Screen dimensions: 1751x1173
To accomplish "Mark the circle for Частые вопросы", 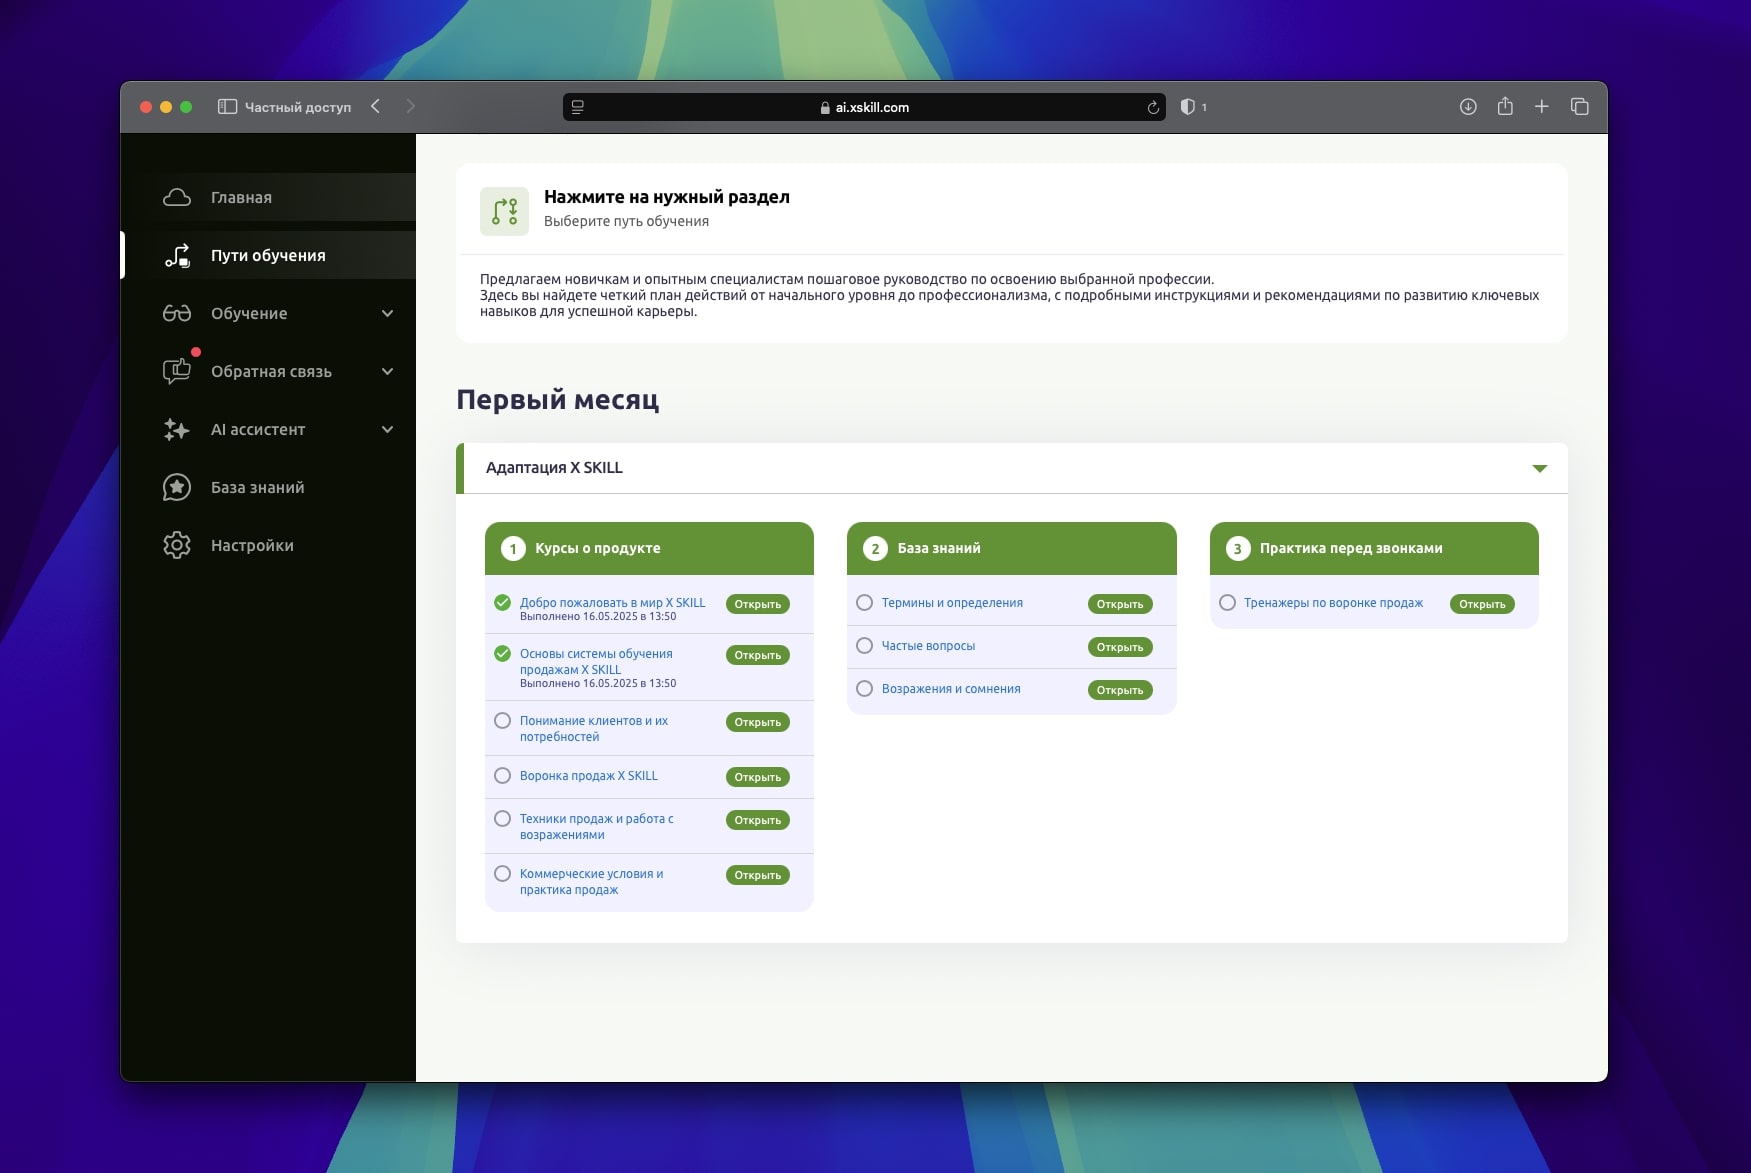I will coord(865,645).
